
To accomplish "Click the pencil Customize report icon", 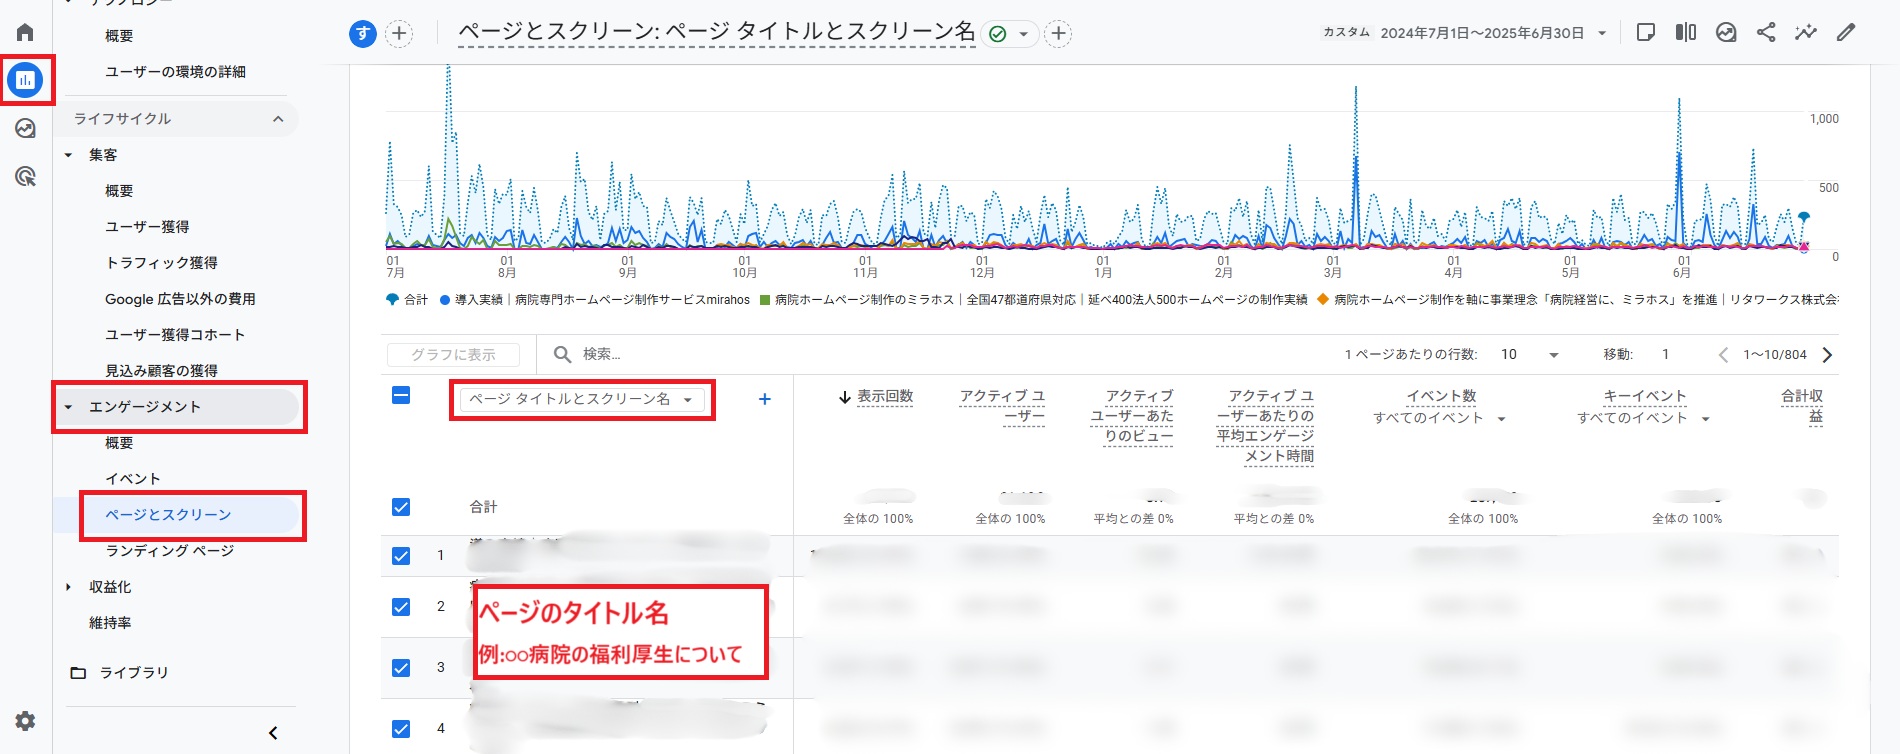I will click(x=1846, y=32).
